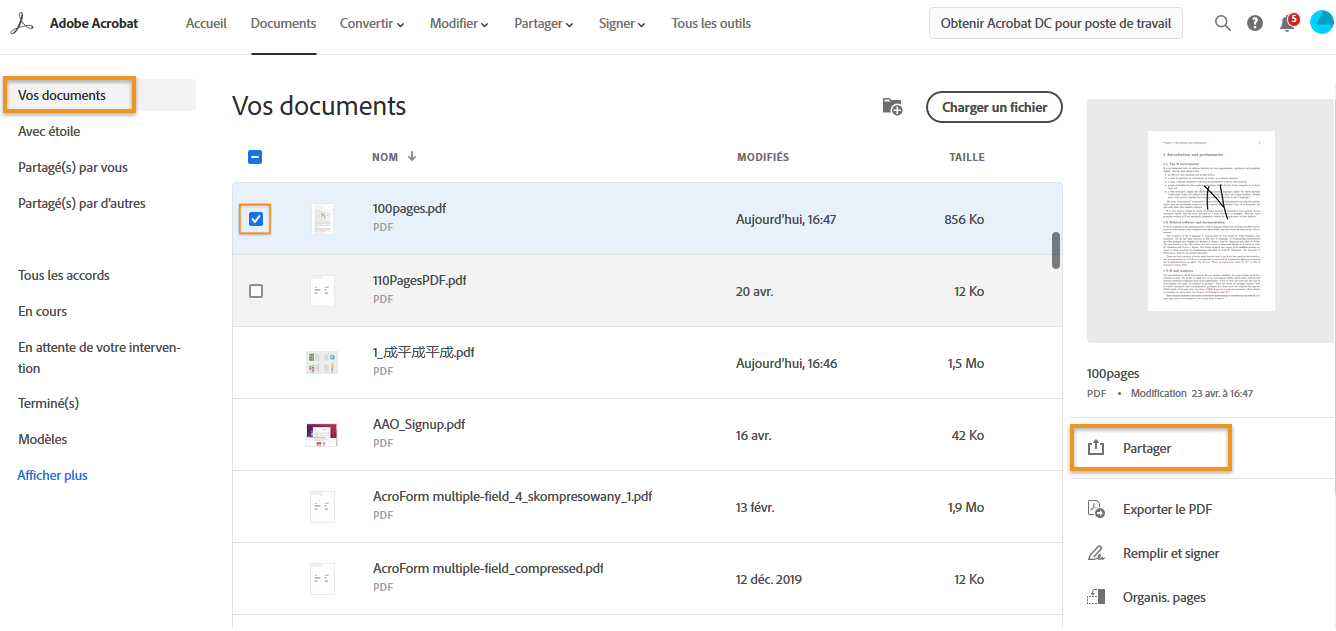Open the notifications bell icon
The image size is (1336, 631).
[1288, 23]
